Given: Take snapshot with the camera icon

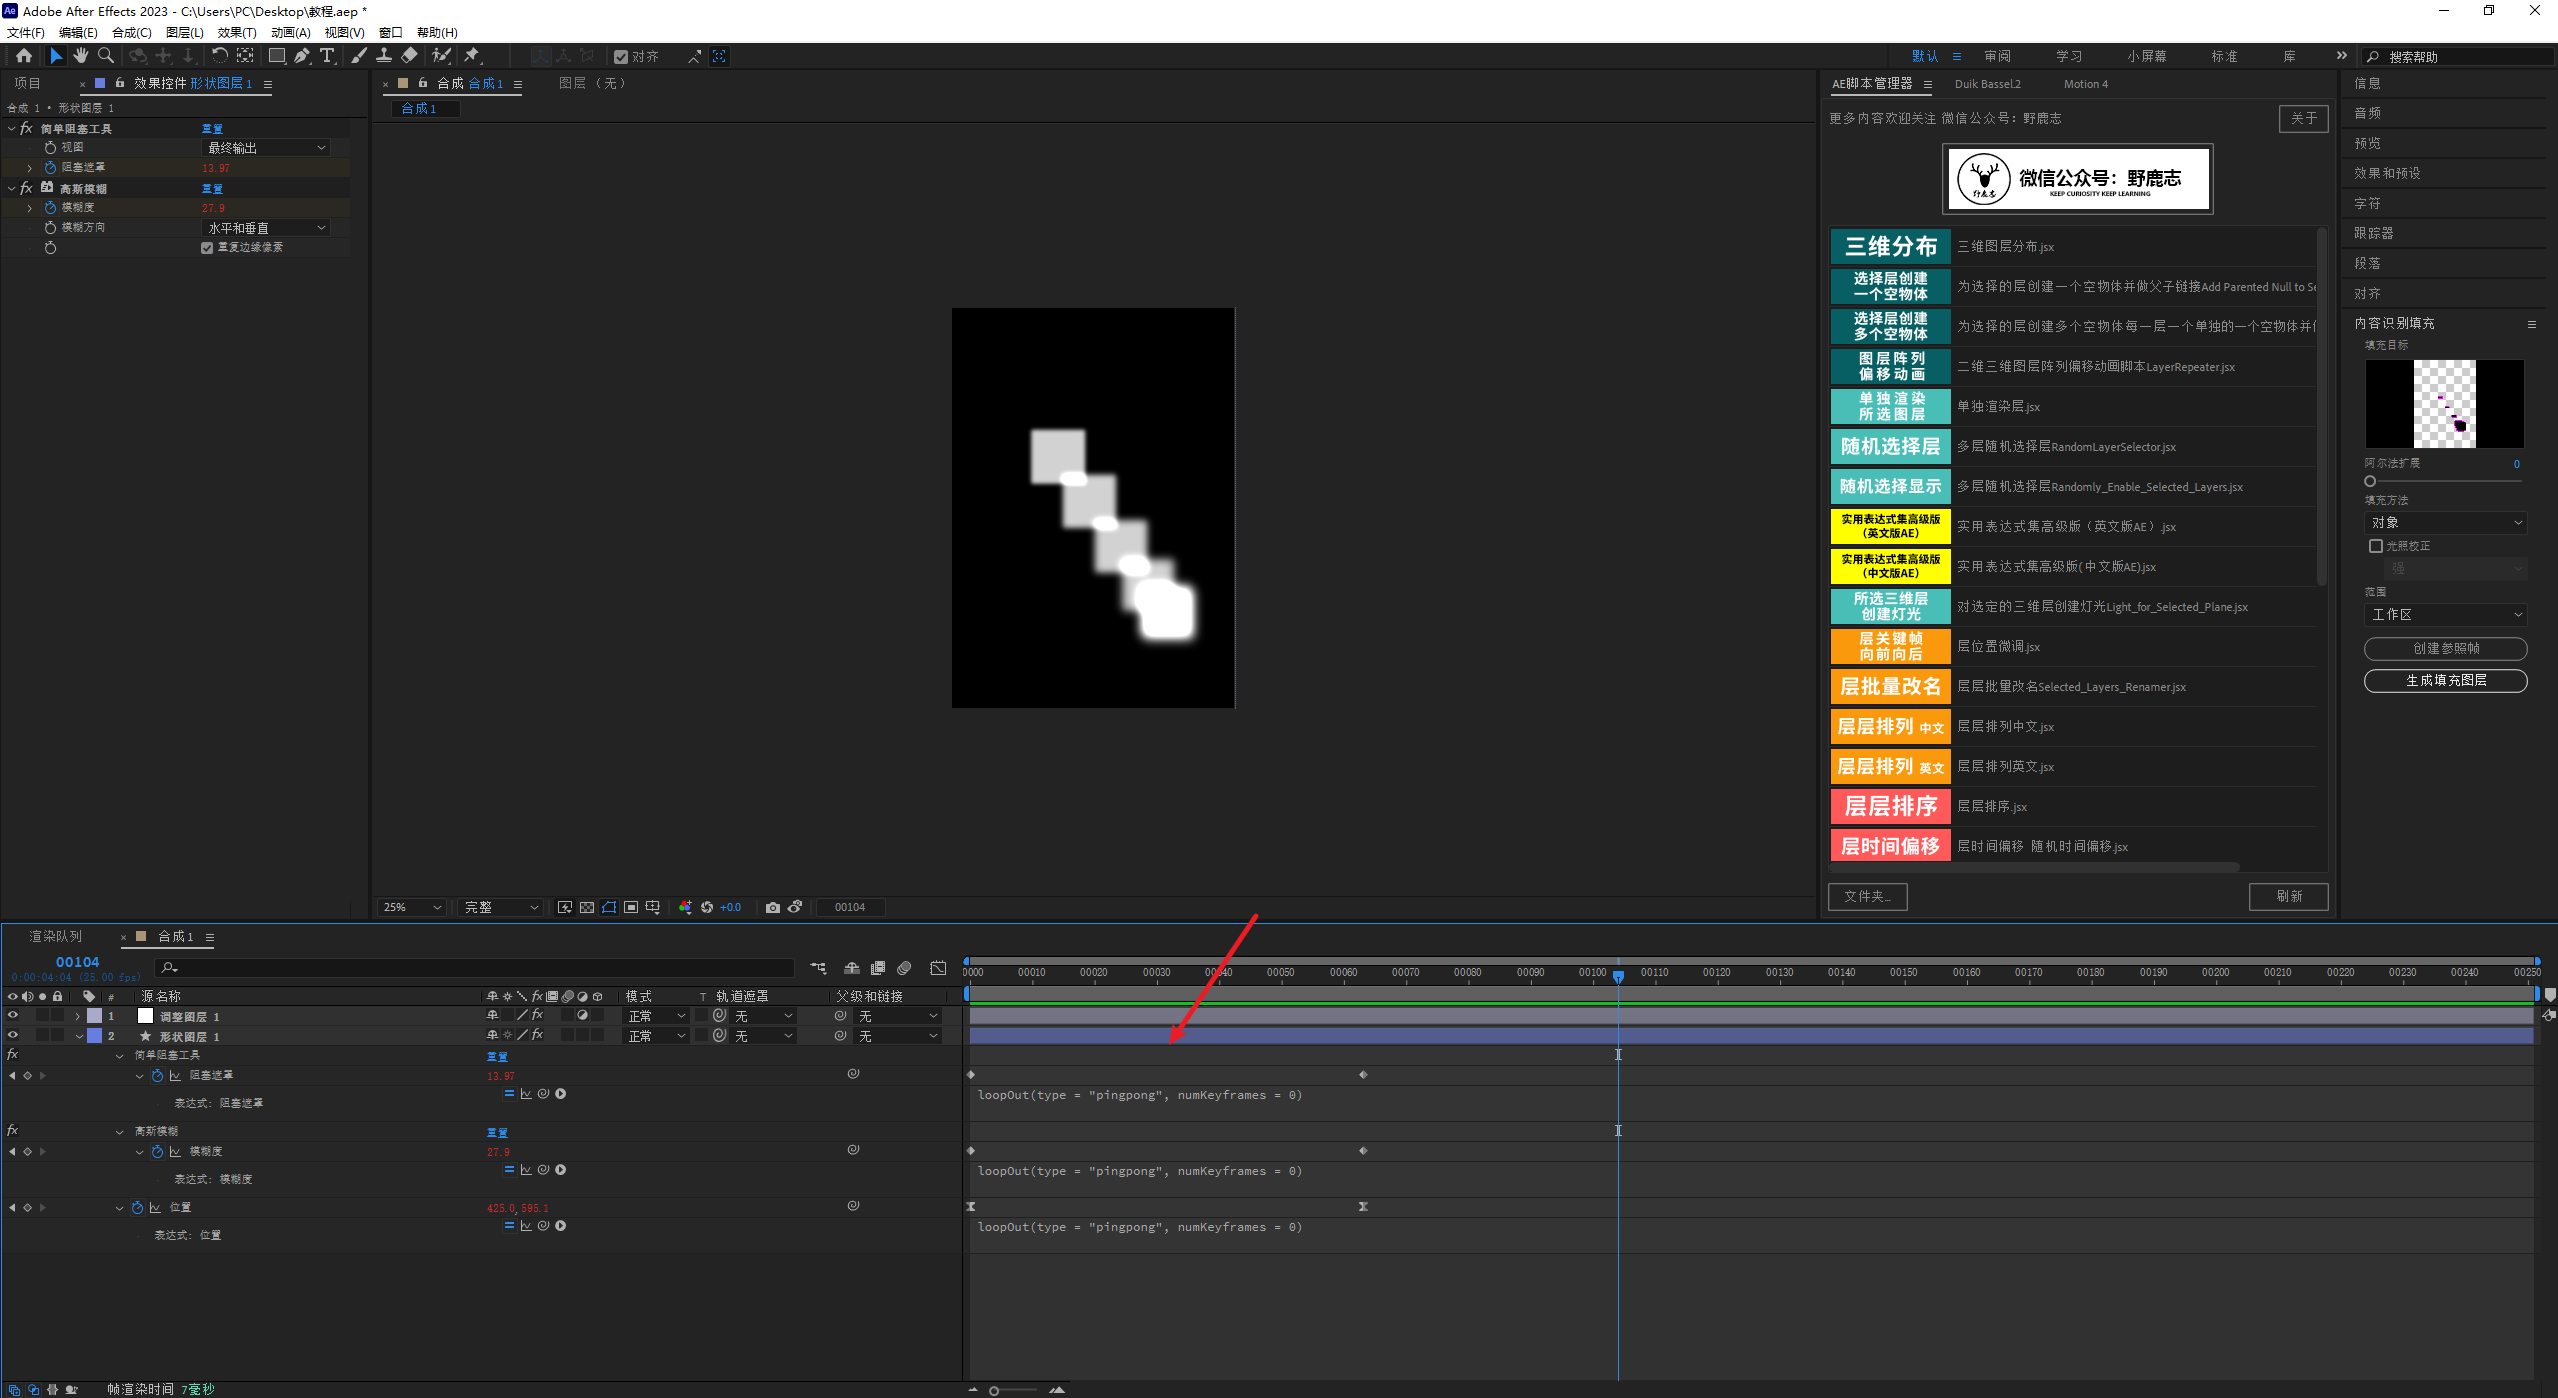Looking at the screenshot, I should [772, 907].
